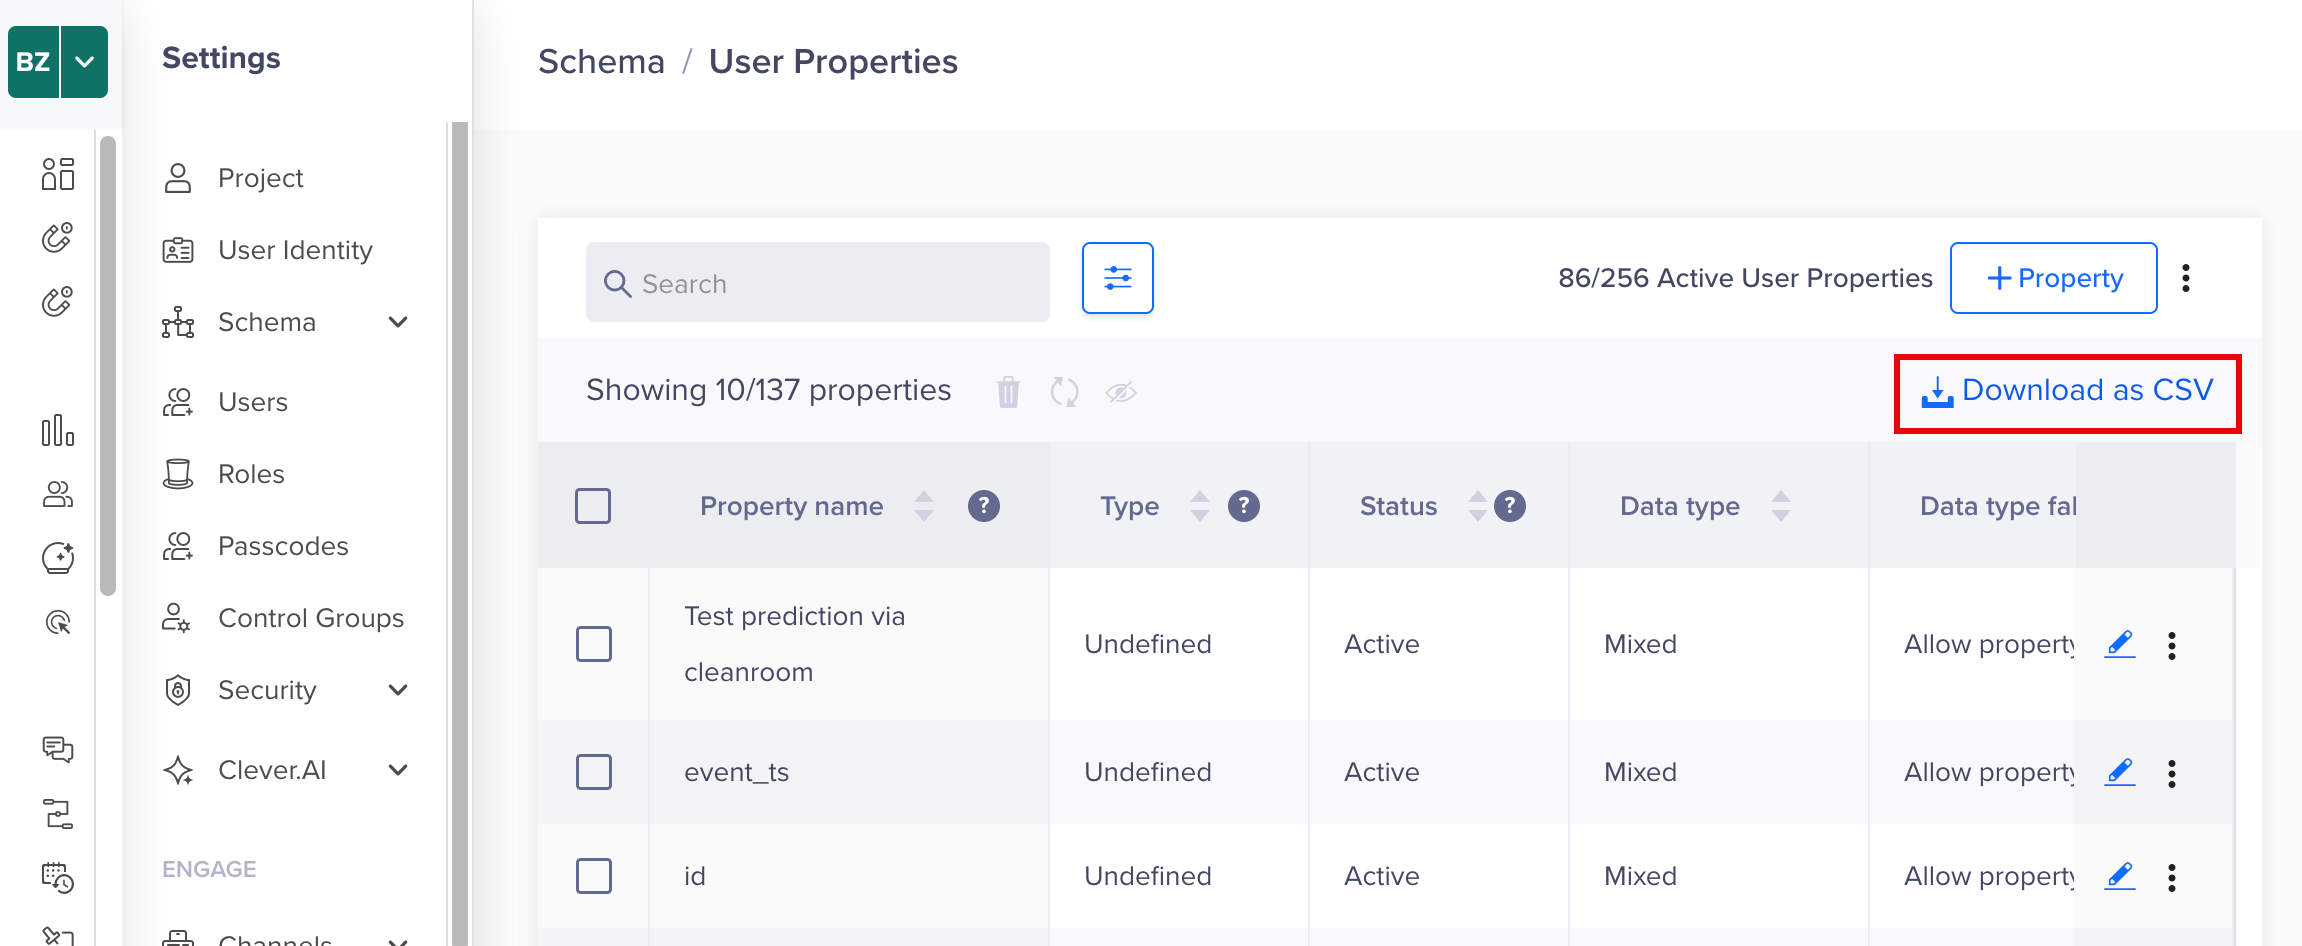This screenshot has height=946, width=2302.
Task: Click the left icon rail scrollbar
Action: (x=108, y=366)
